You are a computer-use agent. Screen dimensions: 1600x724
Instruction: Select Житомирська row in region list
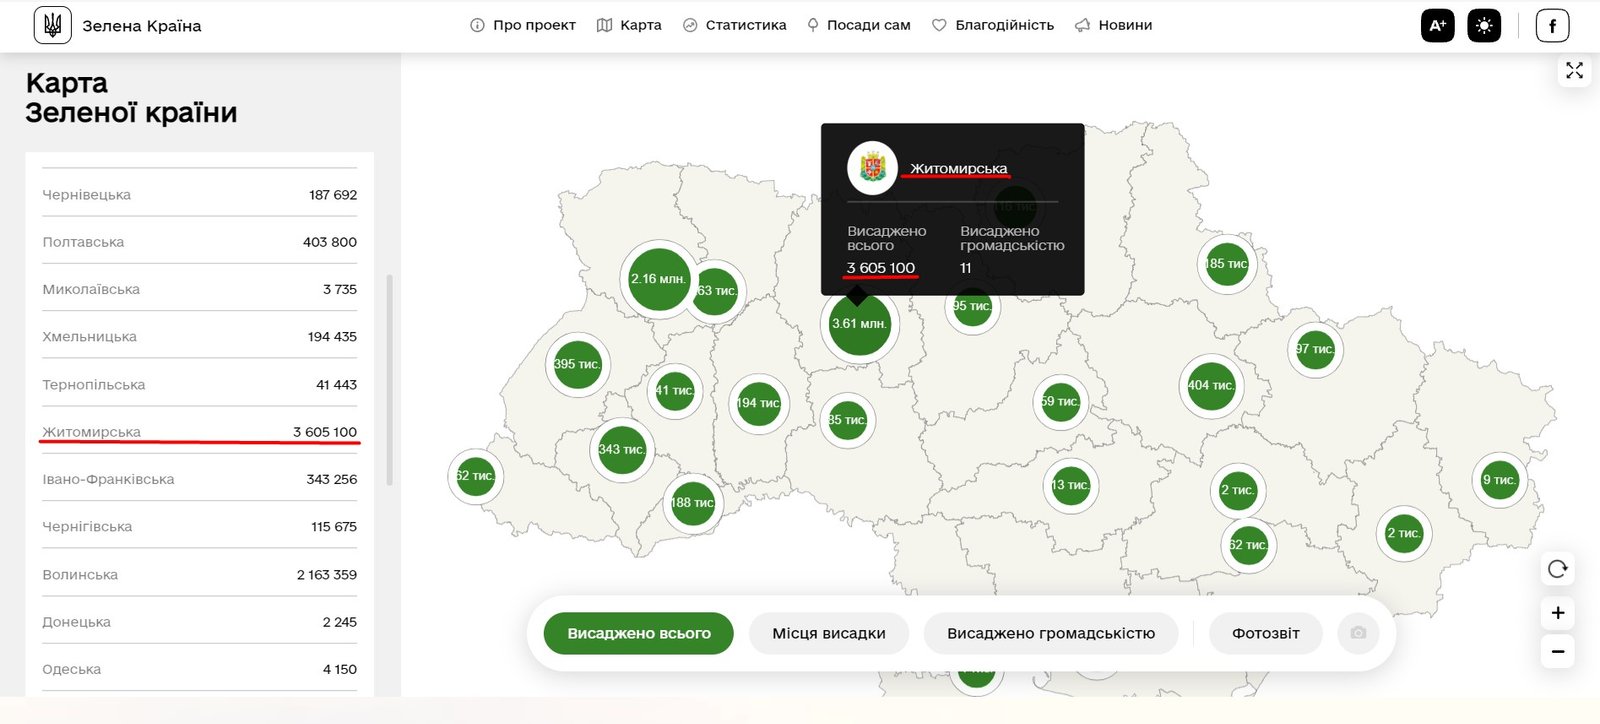200,431
